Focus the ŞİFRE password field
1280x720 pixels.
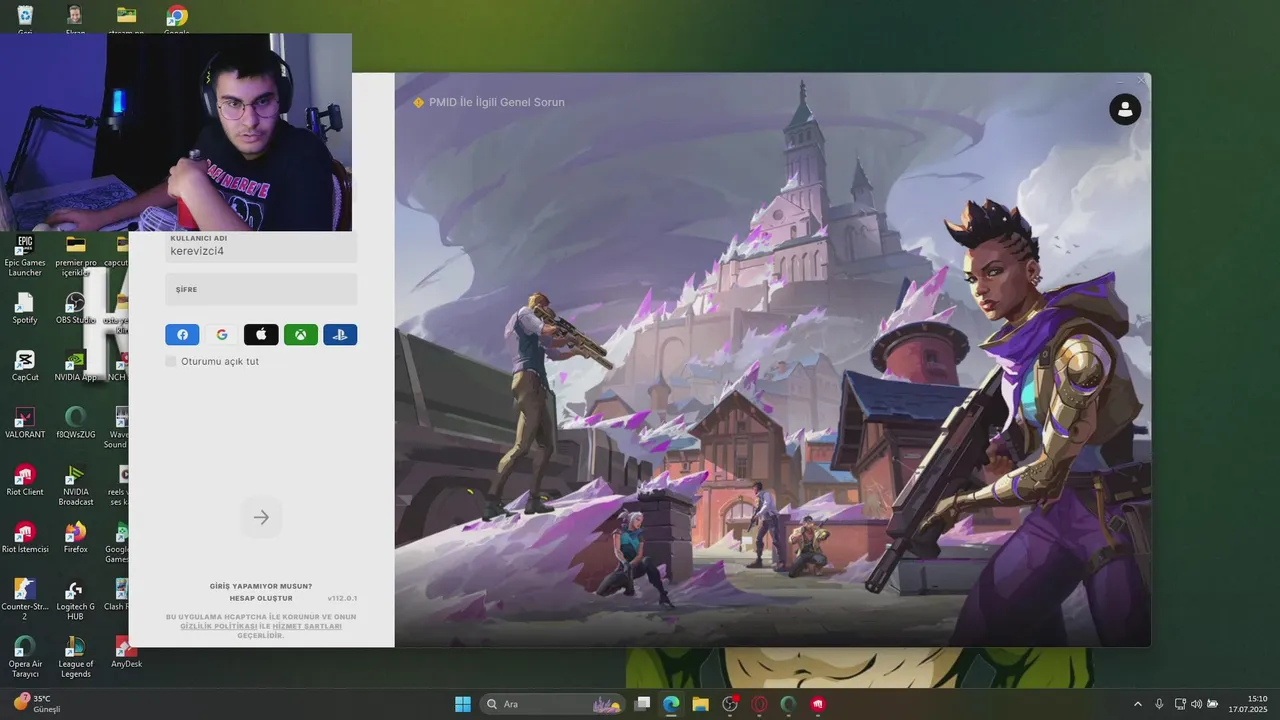(261, 289)
